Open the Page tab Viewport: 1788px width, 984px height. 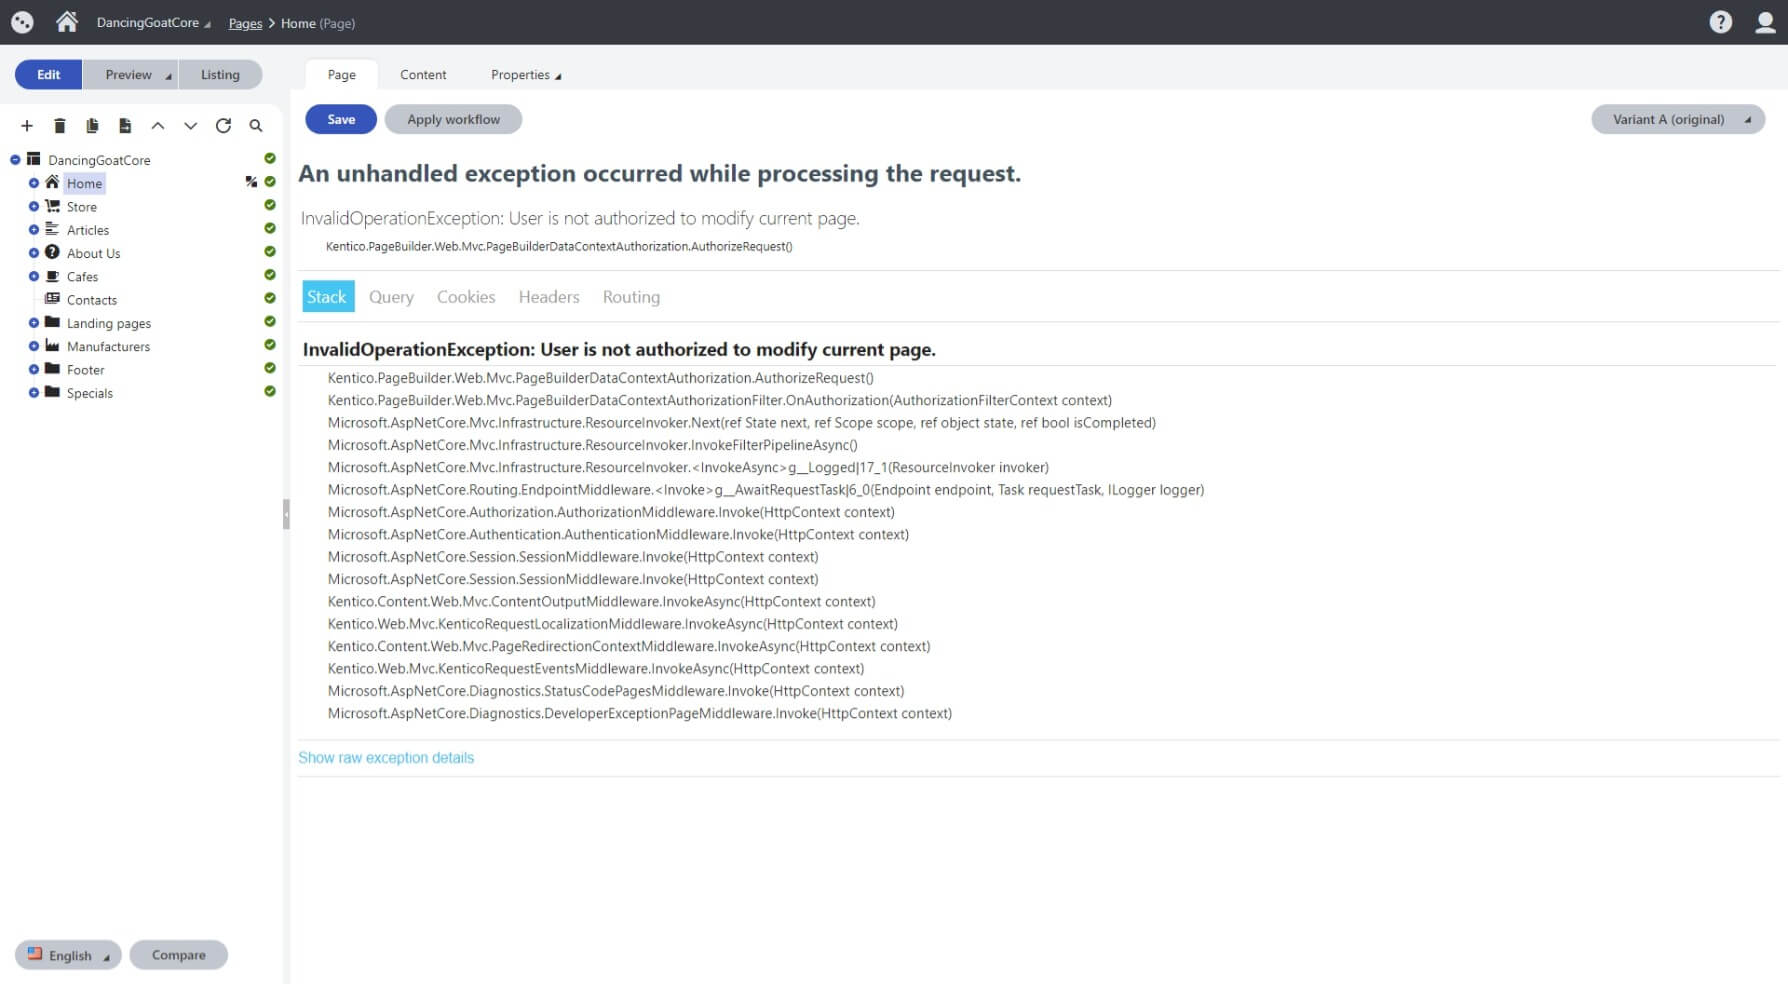(x=341, y=74)
